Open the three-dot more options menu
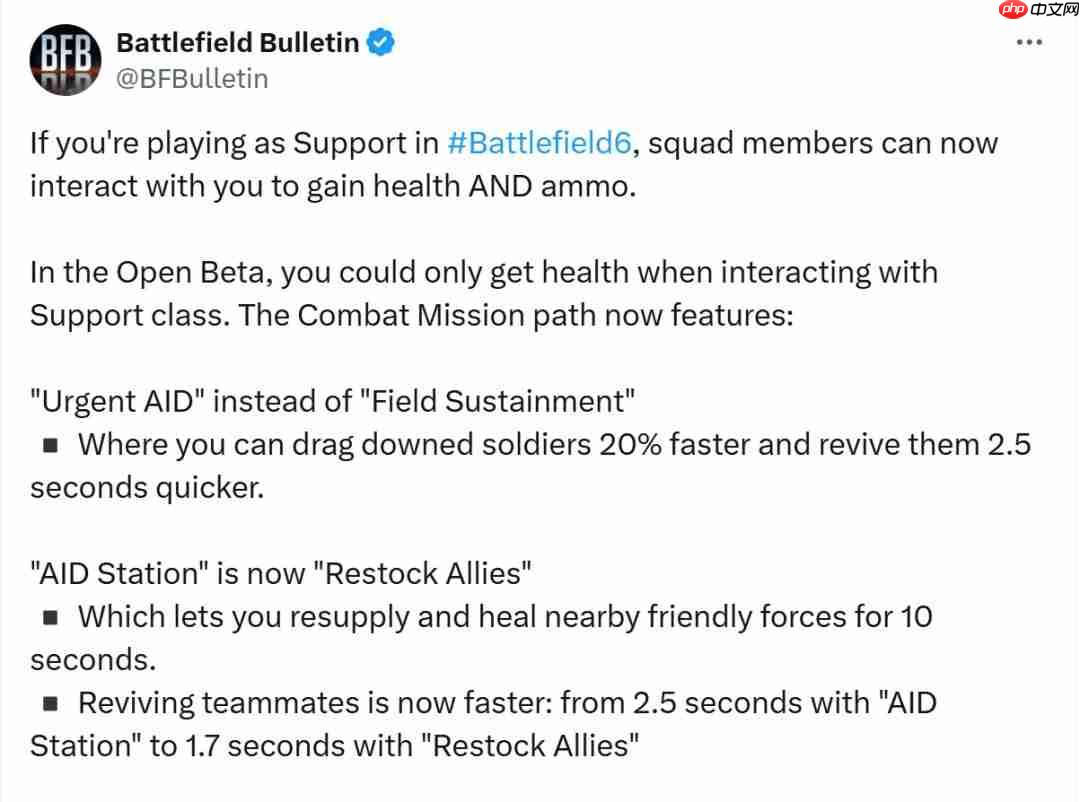1080x802 pixels. (1031, 43)
